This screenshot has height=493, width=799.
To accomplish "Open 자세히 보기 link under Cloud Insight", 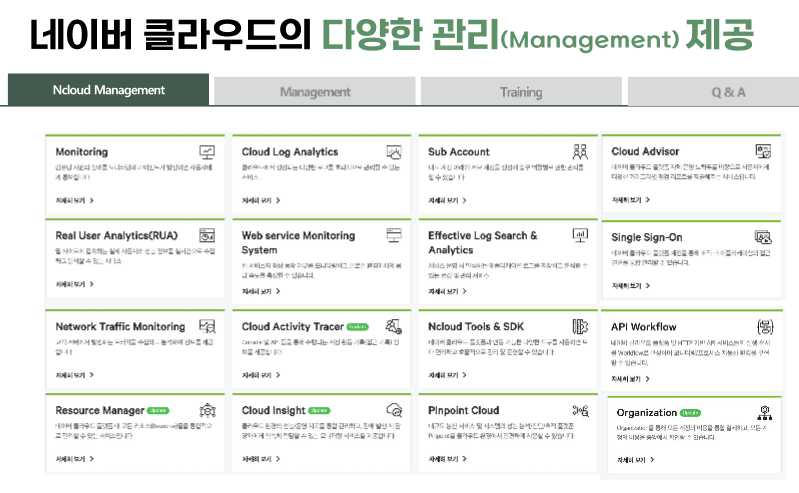I will pyautogui.click(x=261, y=459).
